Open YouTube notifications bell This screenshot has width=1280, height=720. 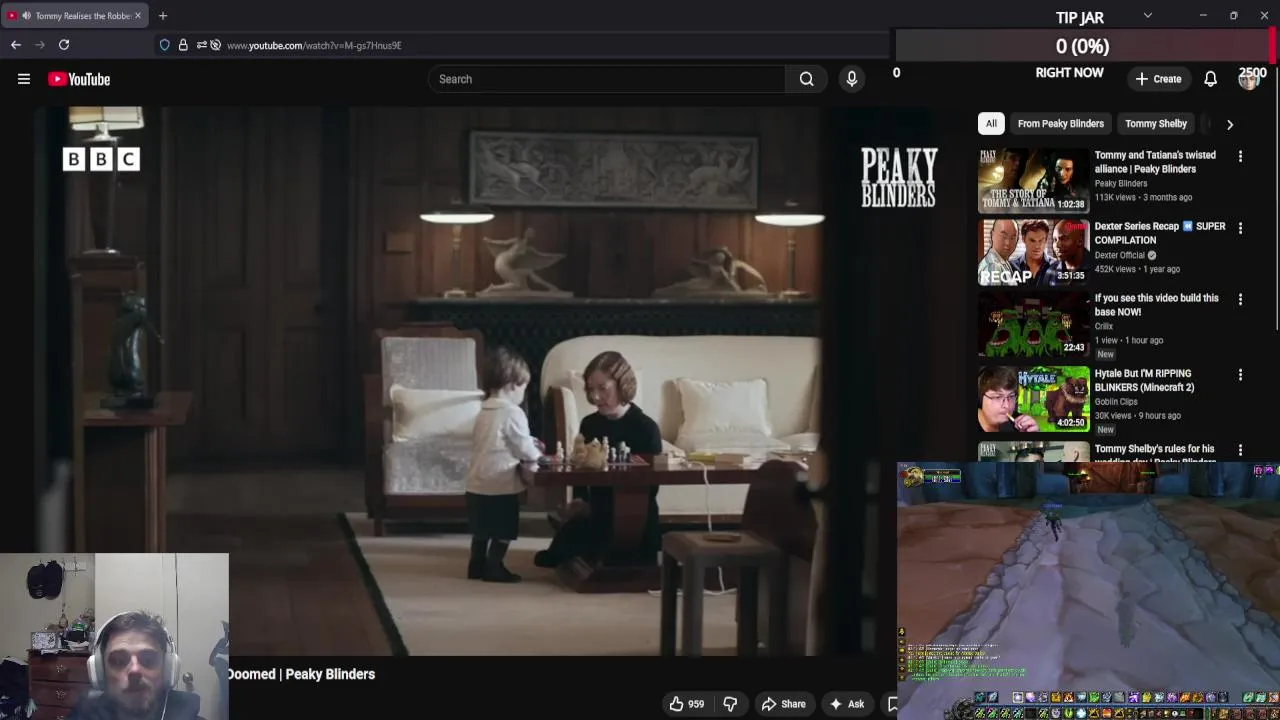click(x=1210, y=79)
